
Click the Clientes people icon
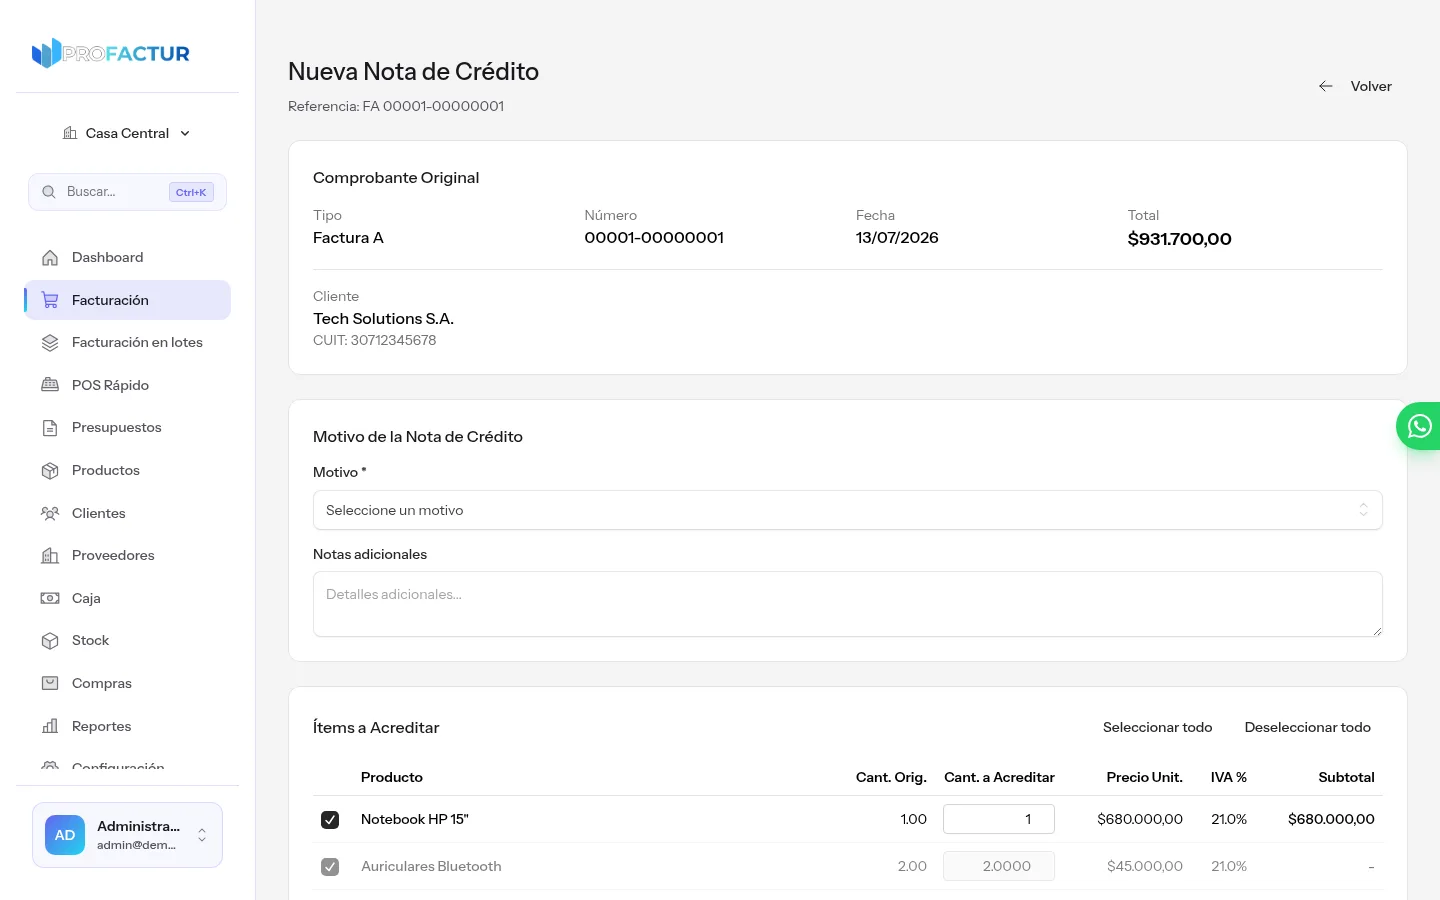(50, 513)
